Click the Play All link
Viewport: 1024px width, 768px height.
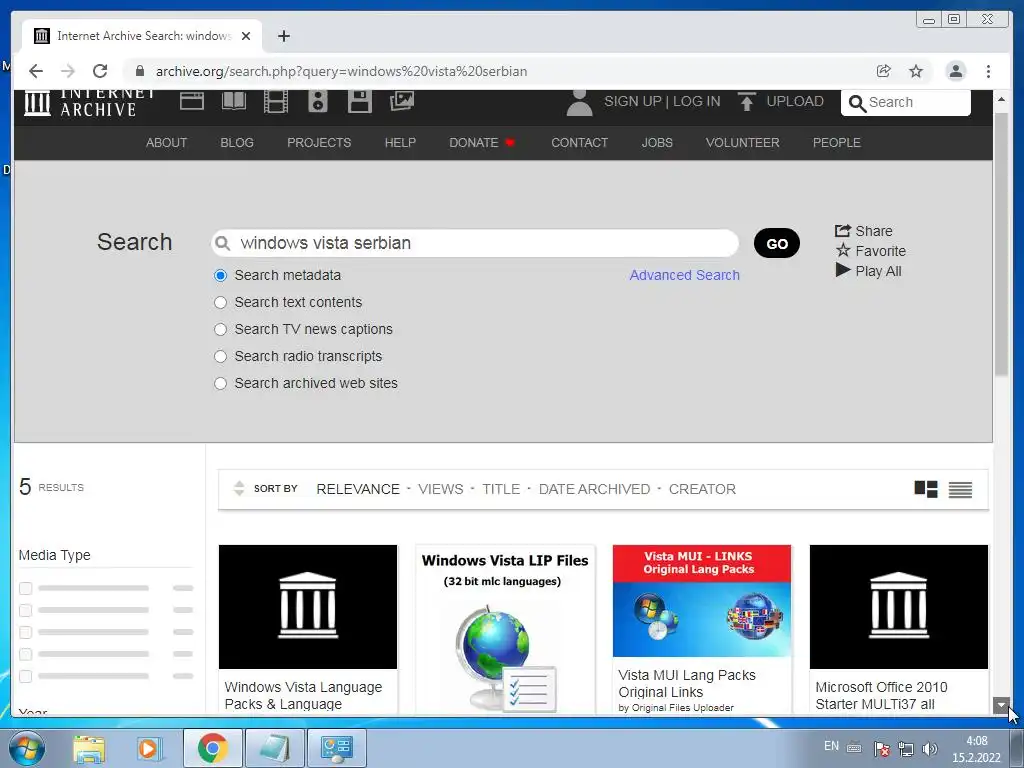869,271
